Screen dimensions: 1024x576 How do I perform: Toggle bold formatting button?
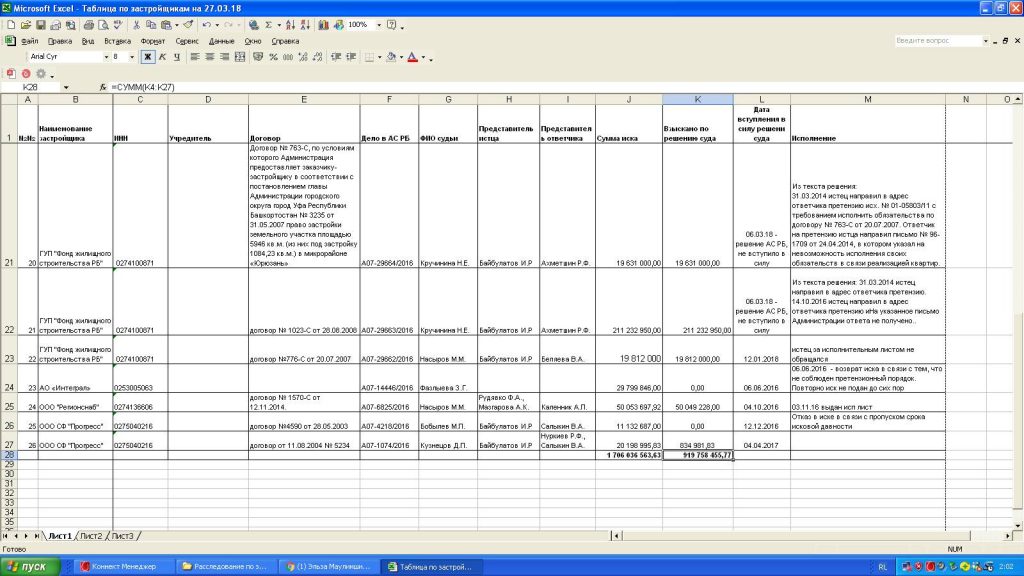pos(147,57)
